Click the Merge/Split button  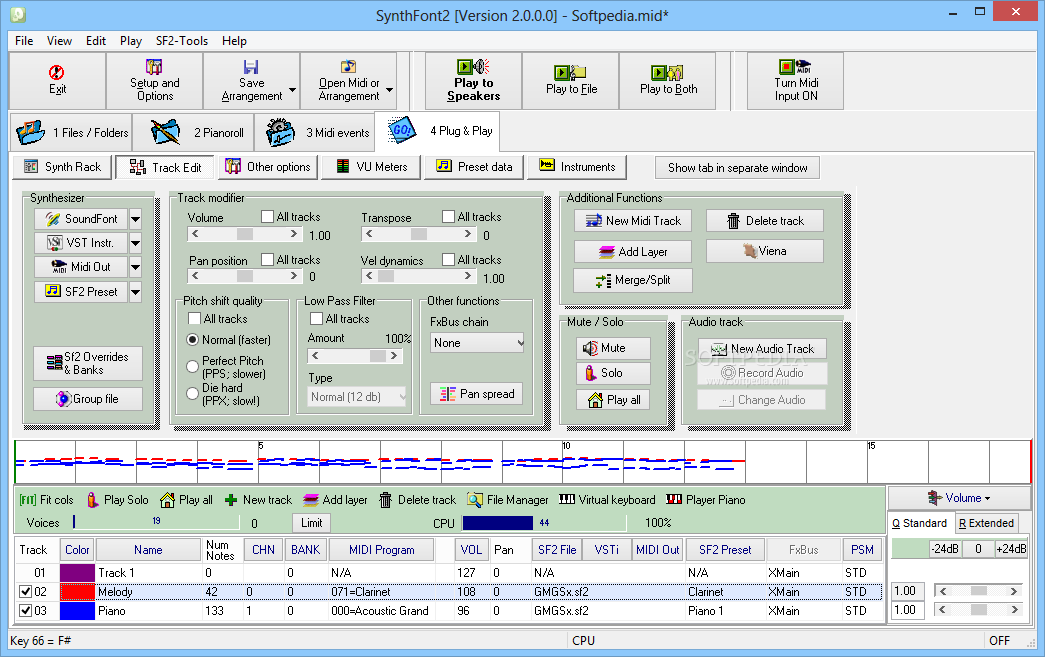click(633, 281)
